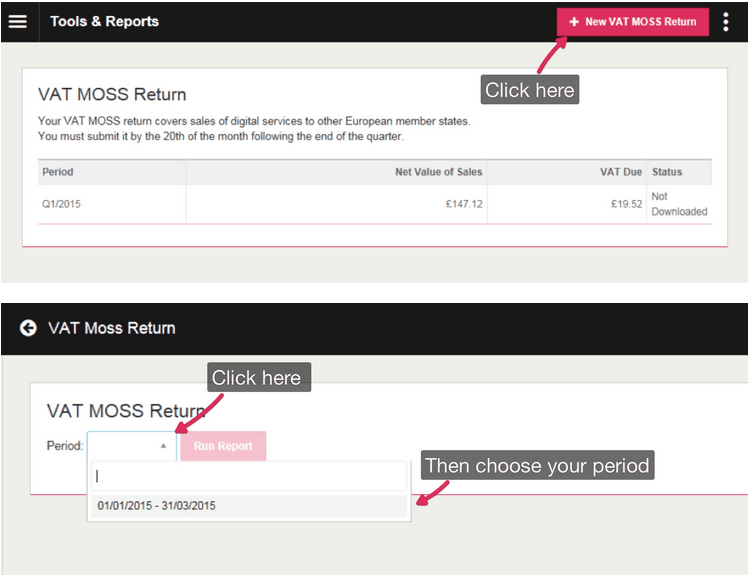Click the New VAT MOSS Return button
The width and height of the screenshot is (748, 575).
click(x=632, y=22)
